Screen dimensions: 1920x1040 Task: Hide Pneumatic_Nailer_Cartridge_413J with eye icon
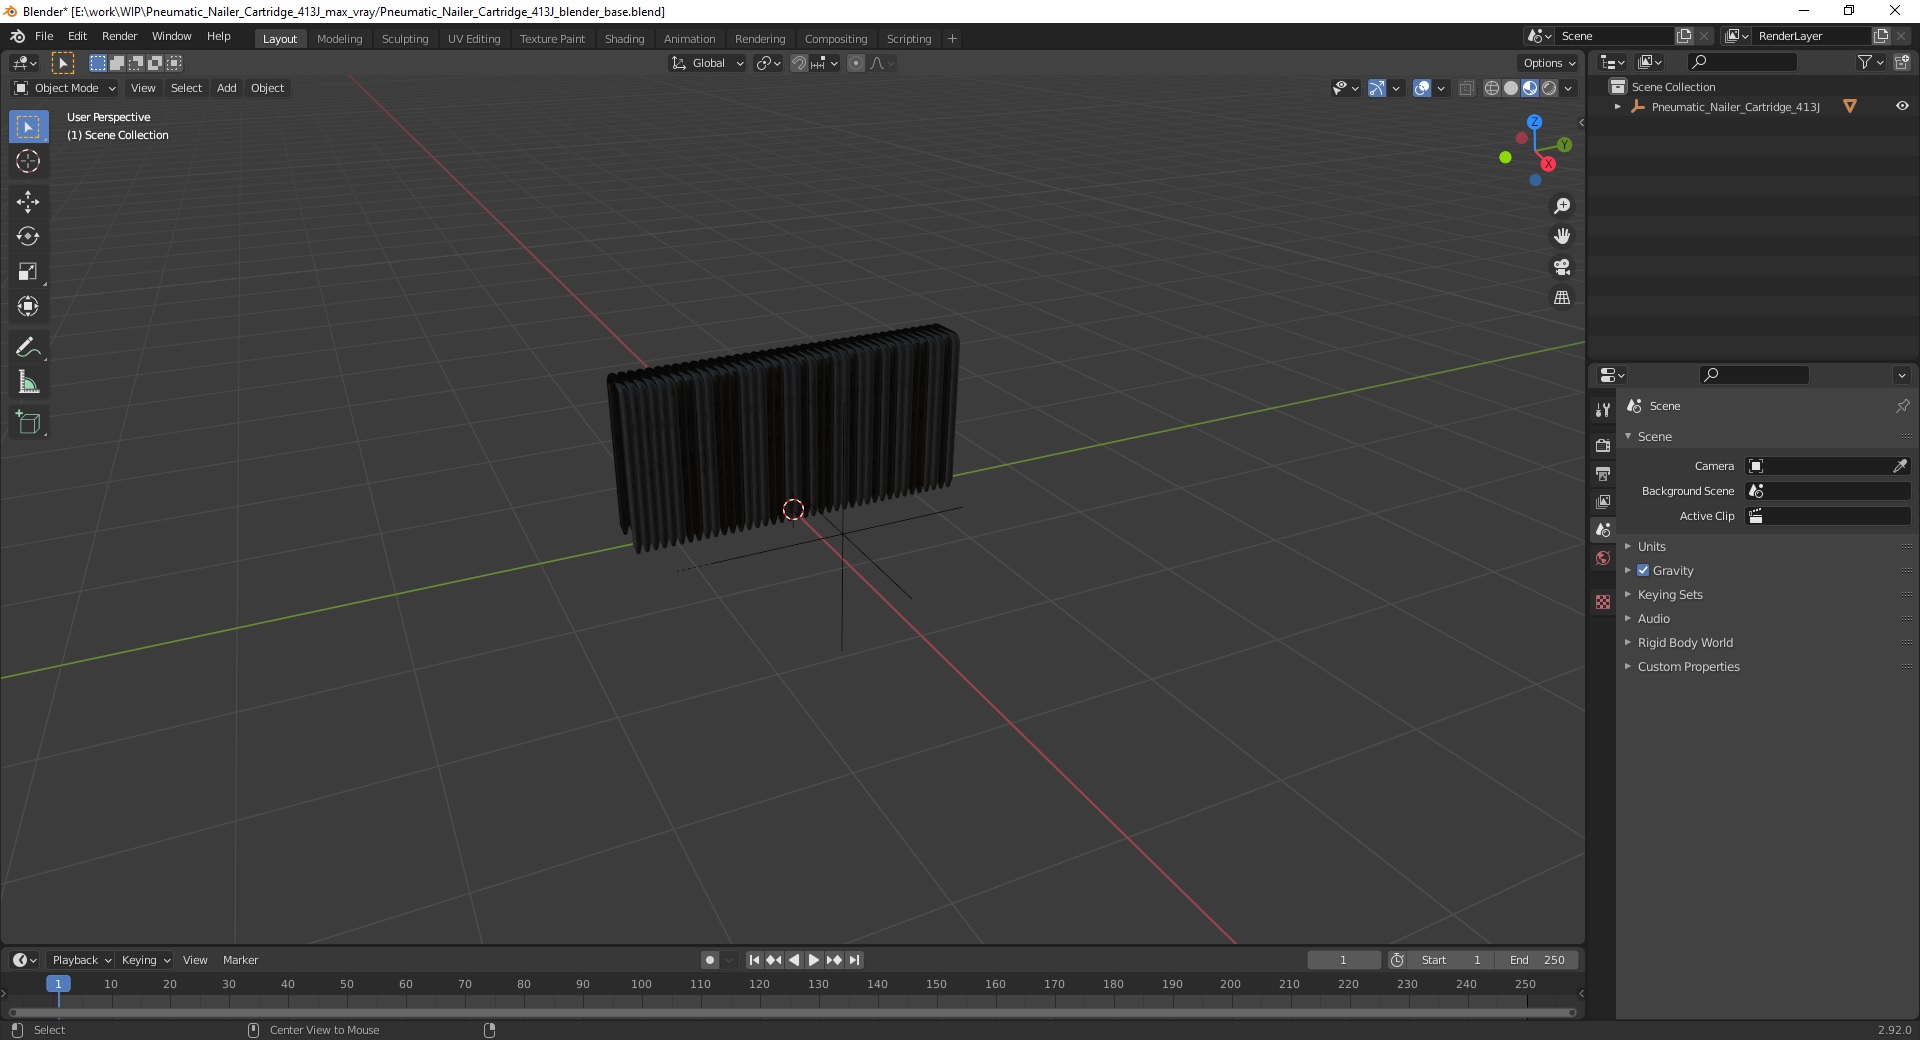(1902, 106)
